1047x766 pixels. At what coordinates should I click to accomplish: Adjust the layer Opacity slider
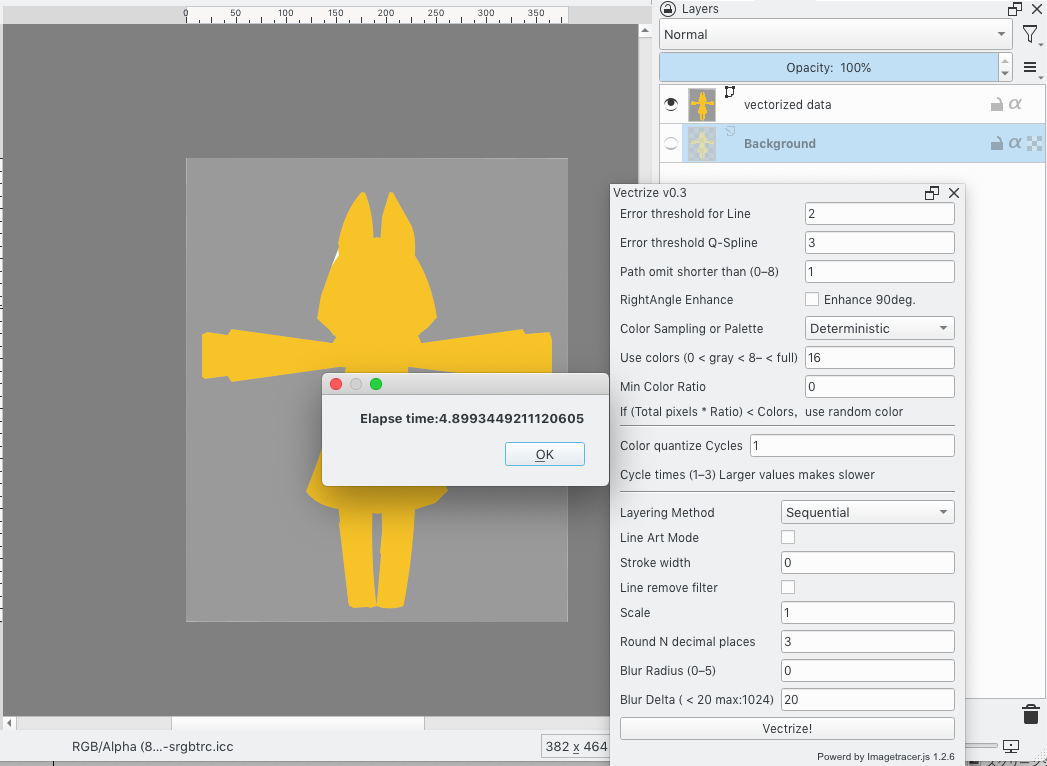[828, 68]
